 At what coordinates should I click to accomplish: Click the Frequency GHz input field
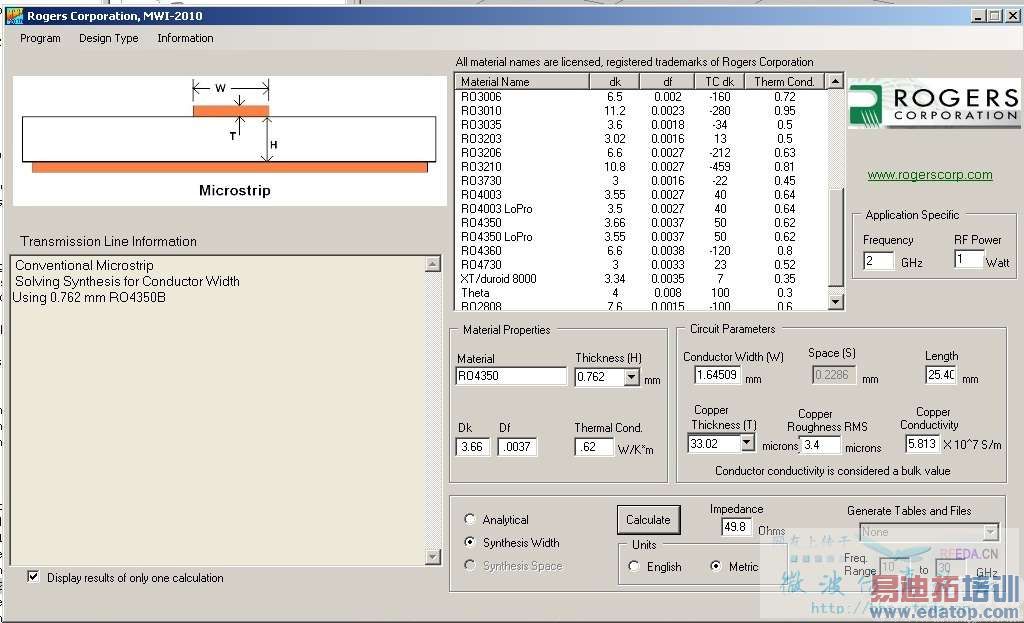(878, 261)
